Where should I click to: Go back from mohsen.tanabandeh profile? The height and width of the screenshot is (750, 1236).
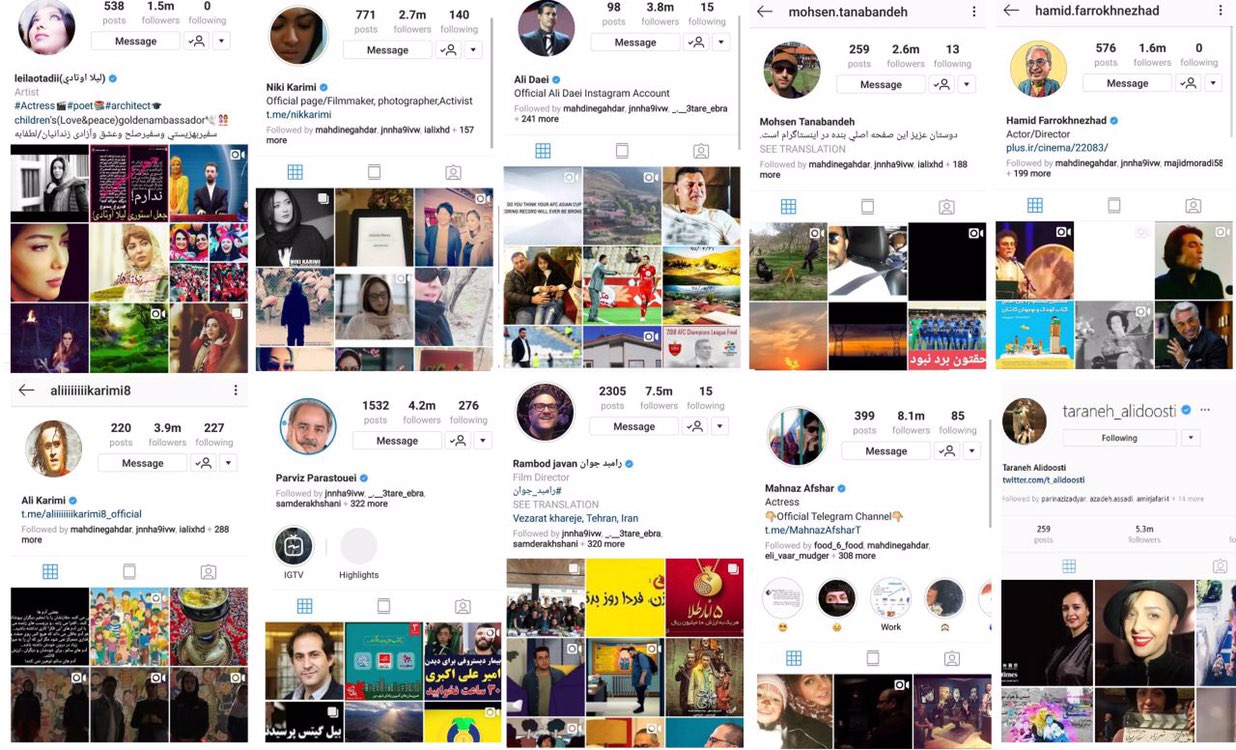(x=765, y=11)
